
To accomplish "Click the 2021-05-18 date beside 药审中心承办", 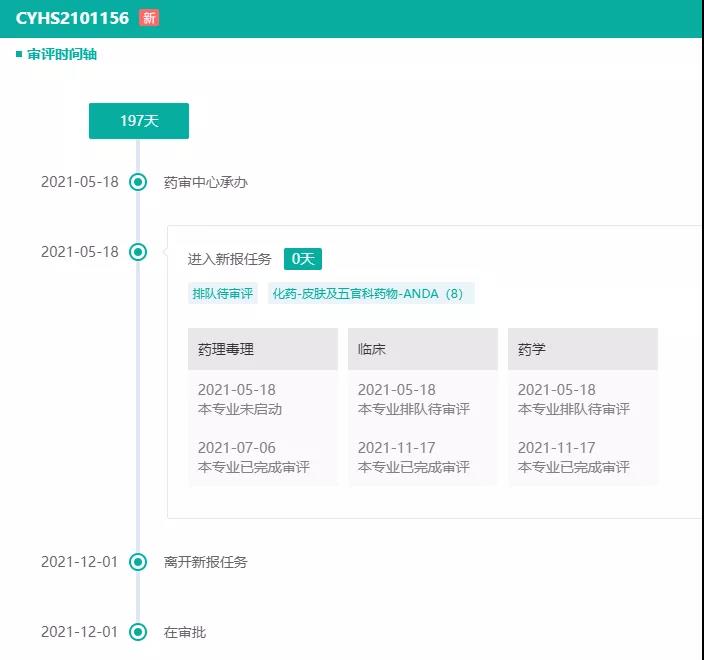I will [x=79, y=182].
